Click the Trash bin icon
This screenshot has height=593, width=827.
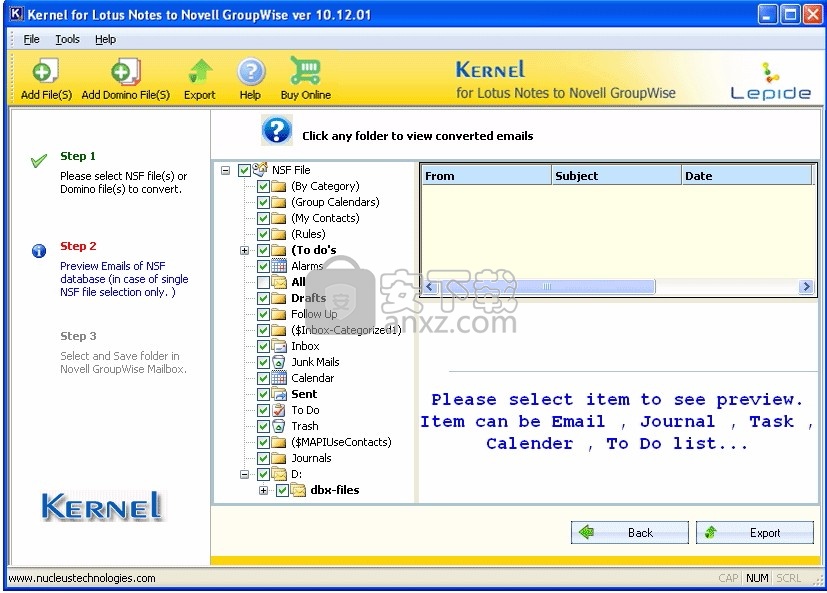278,426
